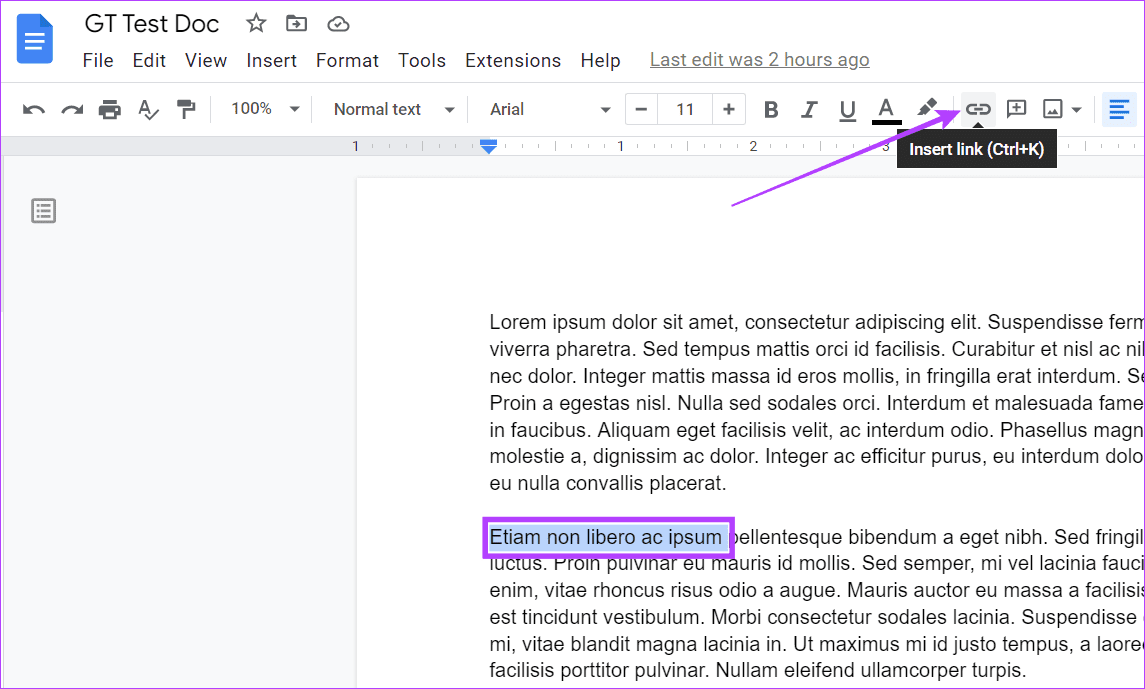The image size is (1145, 689).
Task: Open the Format menu
Action: pyautogui.click(x=347, y=61)
